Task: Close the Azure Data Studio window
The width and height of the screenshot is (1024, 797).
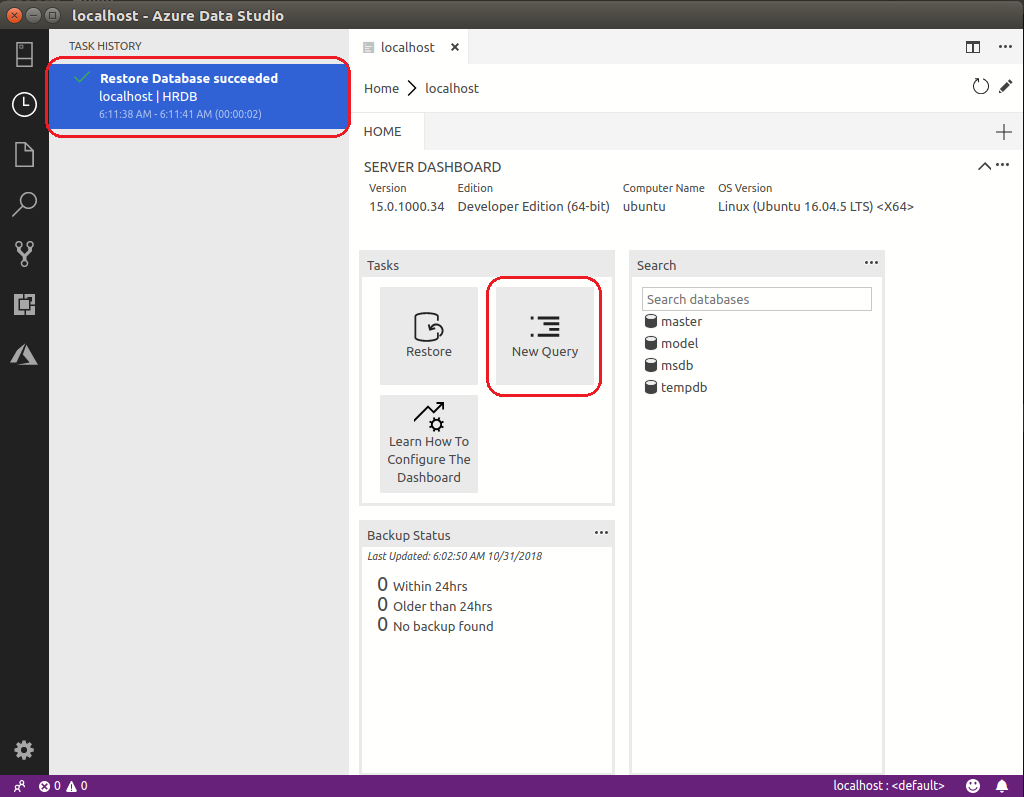Action: tap(14, 15)
